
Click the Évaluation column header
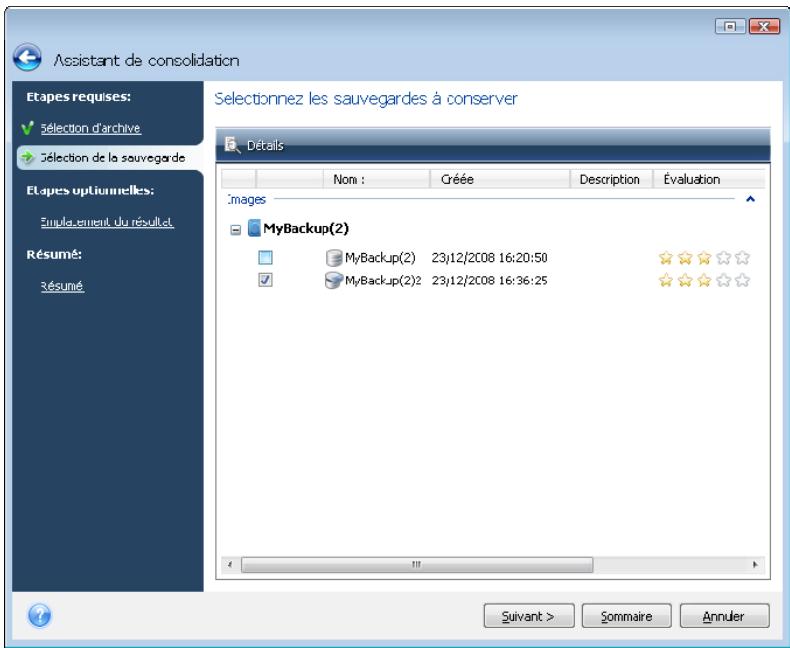pyautogui.click(x=709, y=179)
